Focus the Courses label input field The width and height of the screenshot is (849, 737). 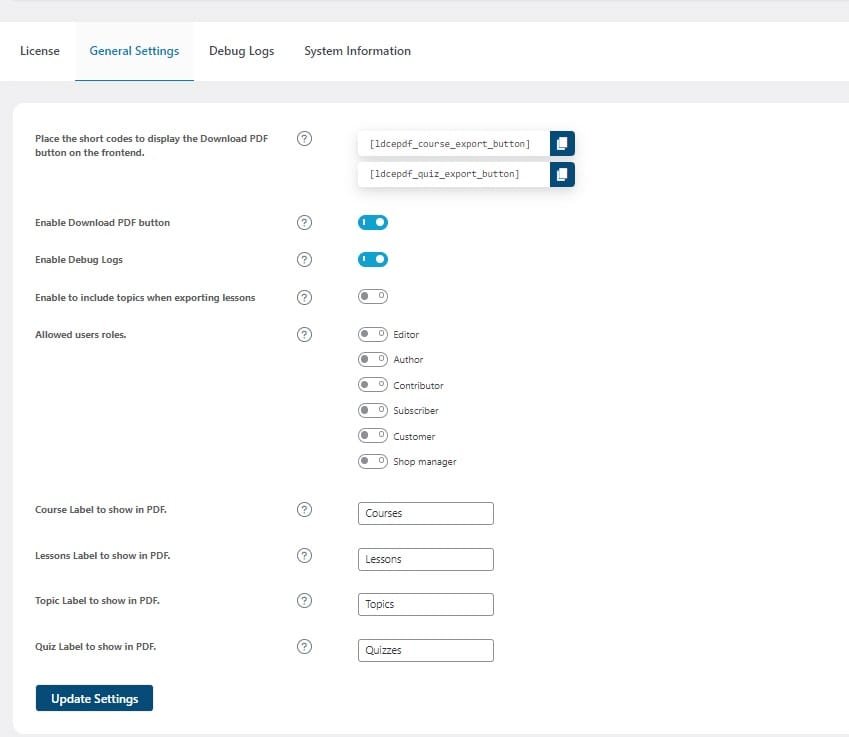click(x=426, y=513)
